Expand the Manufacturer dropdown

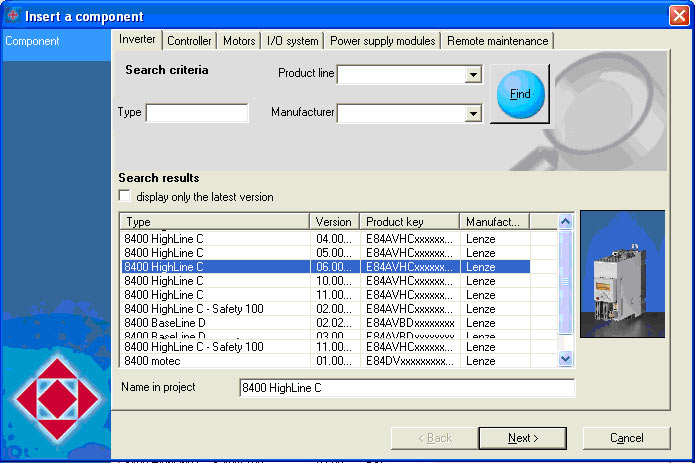coord(473,114)
